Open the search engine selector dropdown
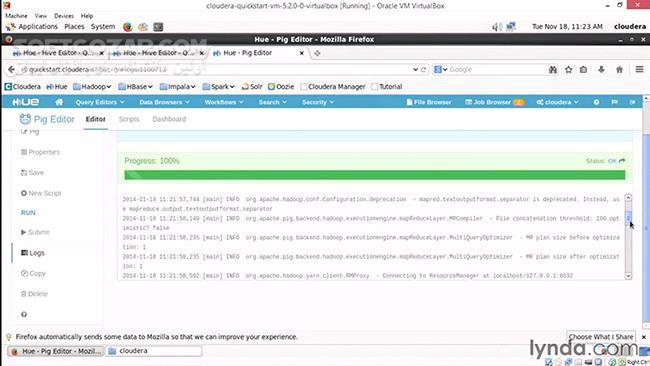The width and height of the screenshot is (650, 366). [440, 70]
